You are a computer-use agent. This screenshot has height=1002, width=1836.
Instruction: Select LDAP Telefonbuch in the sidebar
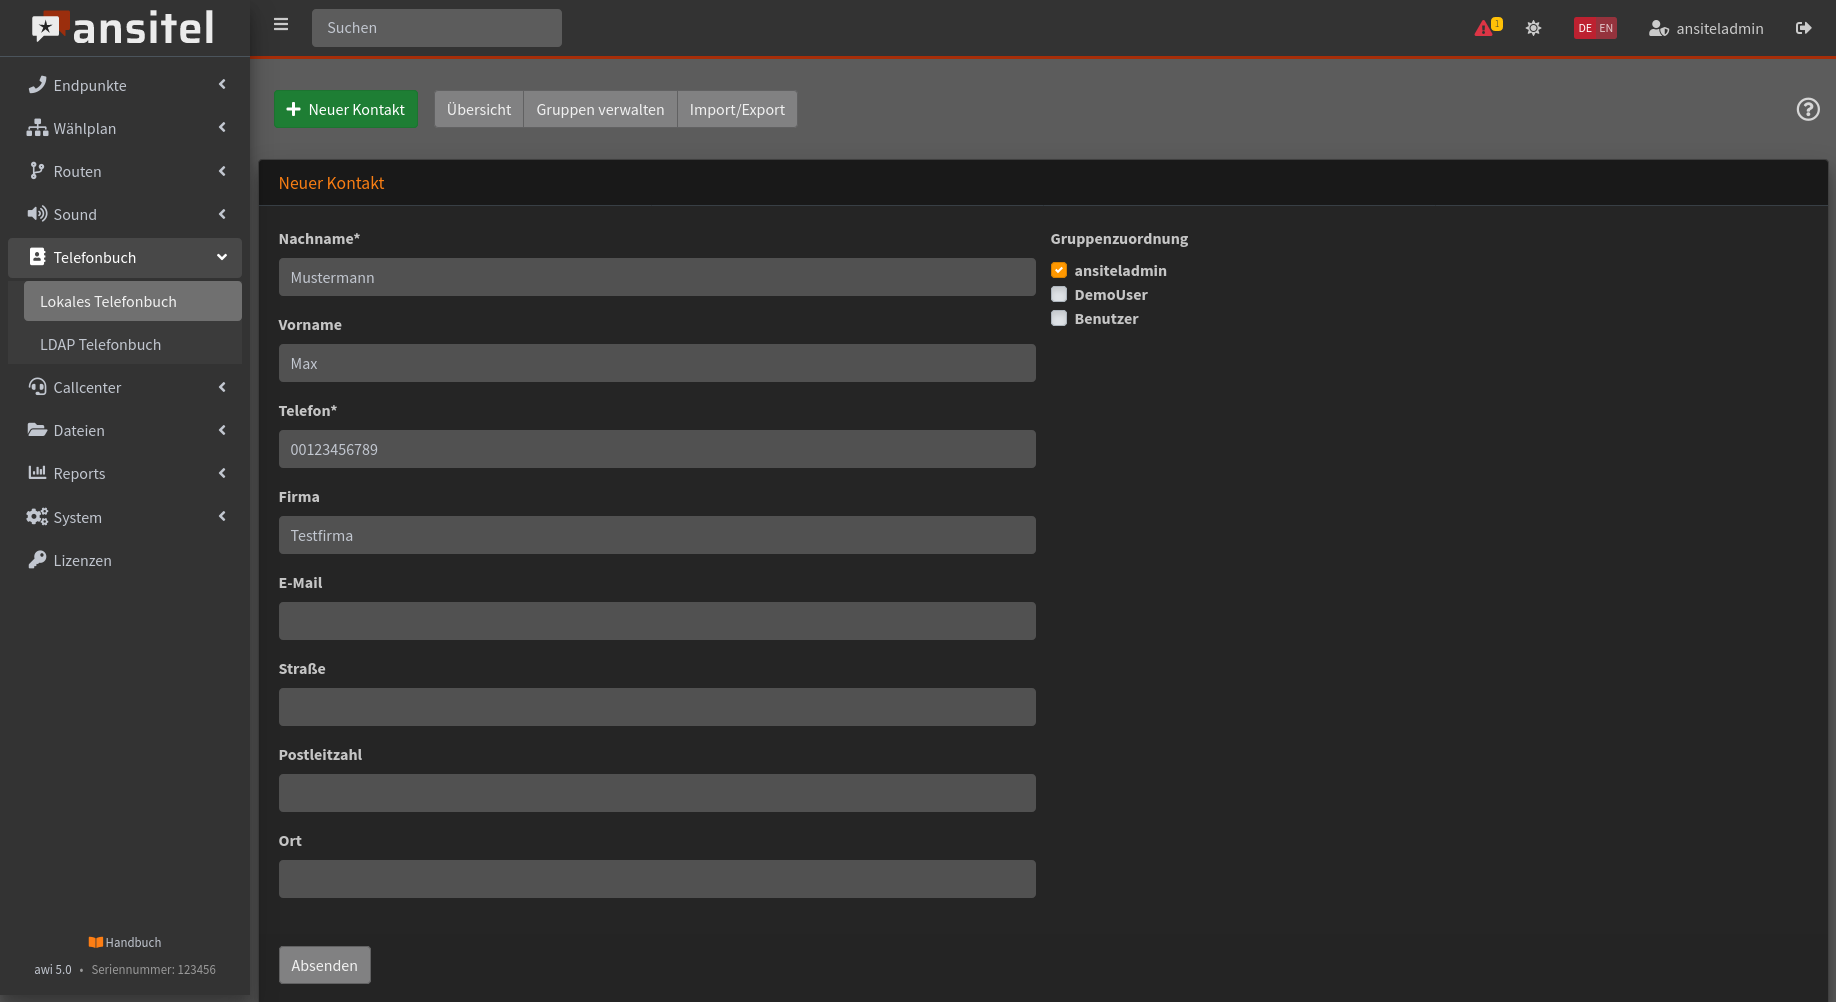100,344
